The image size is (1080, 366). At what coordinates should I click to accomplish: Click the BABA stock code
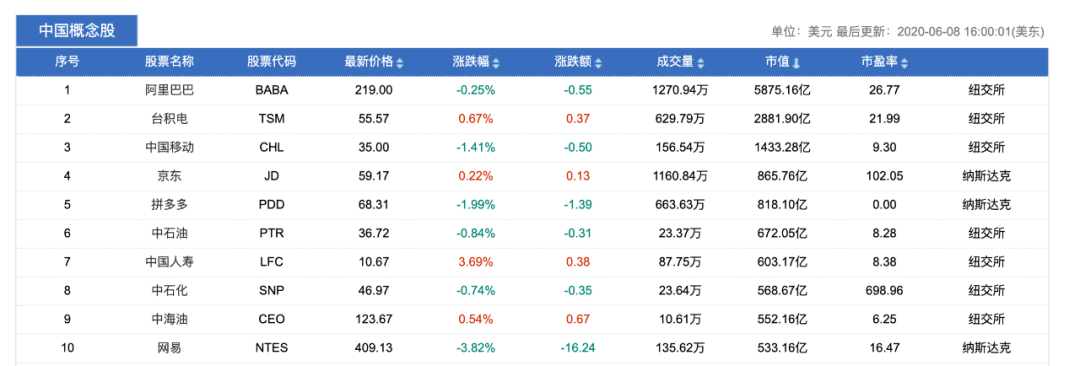coord(271,90)
